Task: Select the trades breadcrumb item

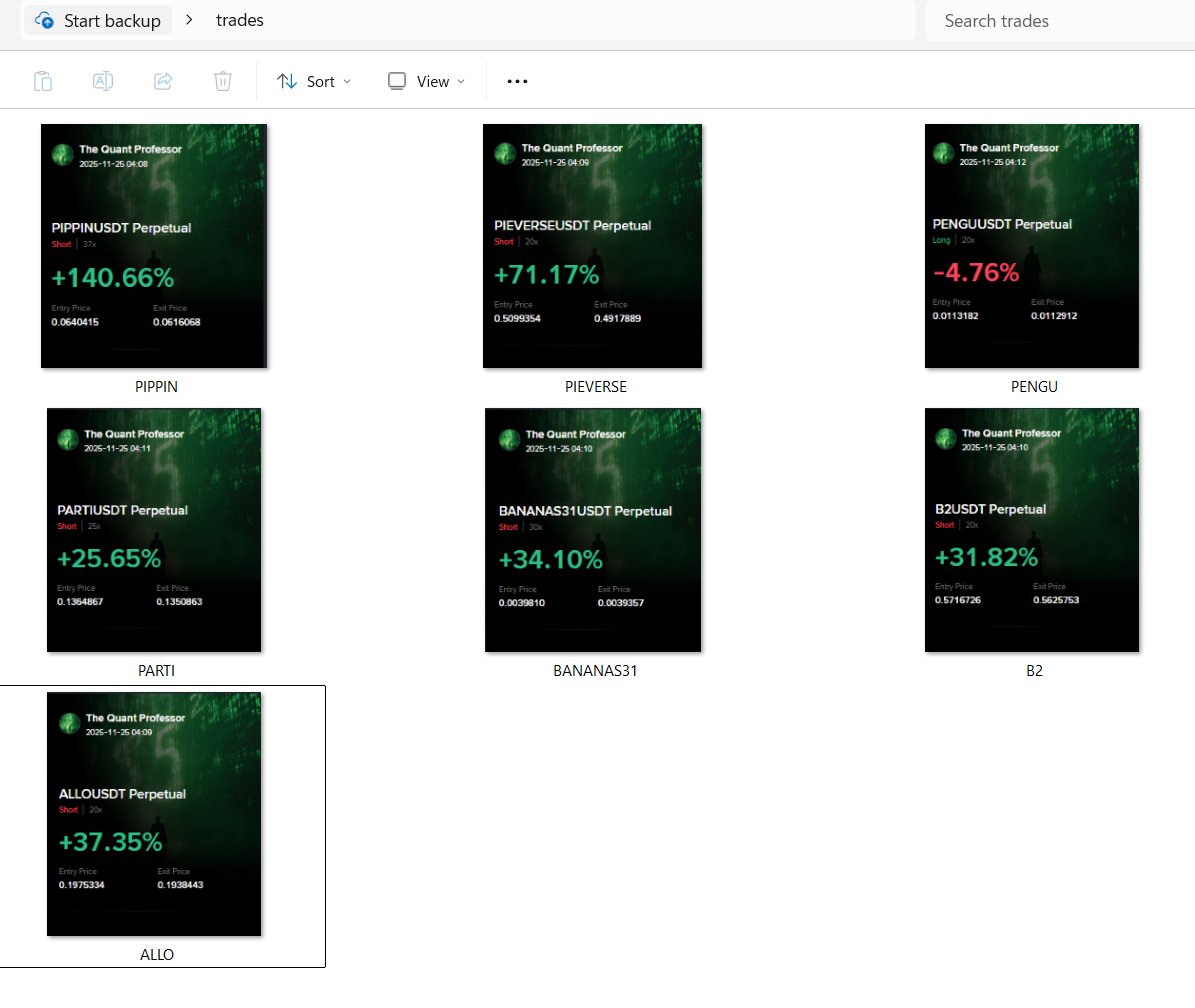Action: [x=240, y=20]
